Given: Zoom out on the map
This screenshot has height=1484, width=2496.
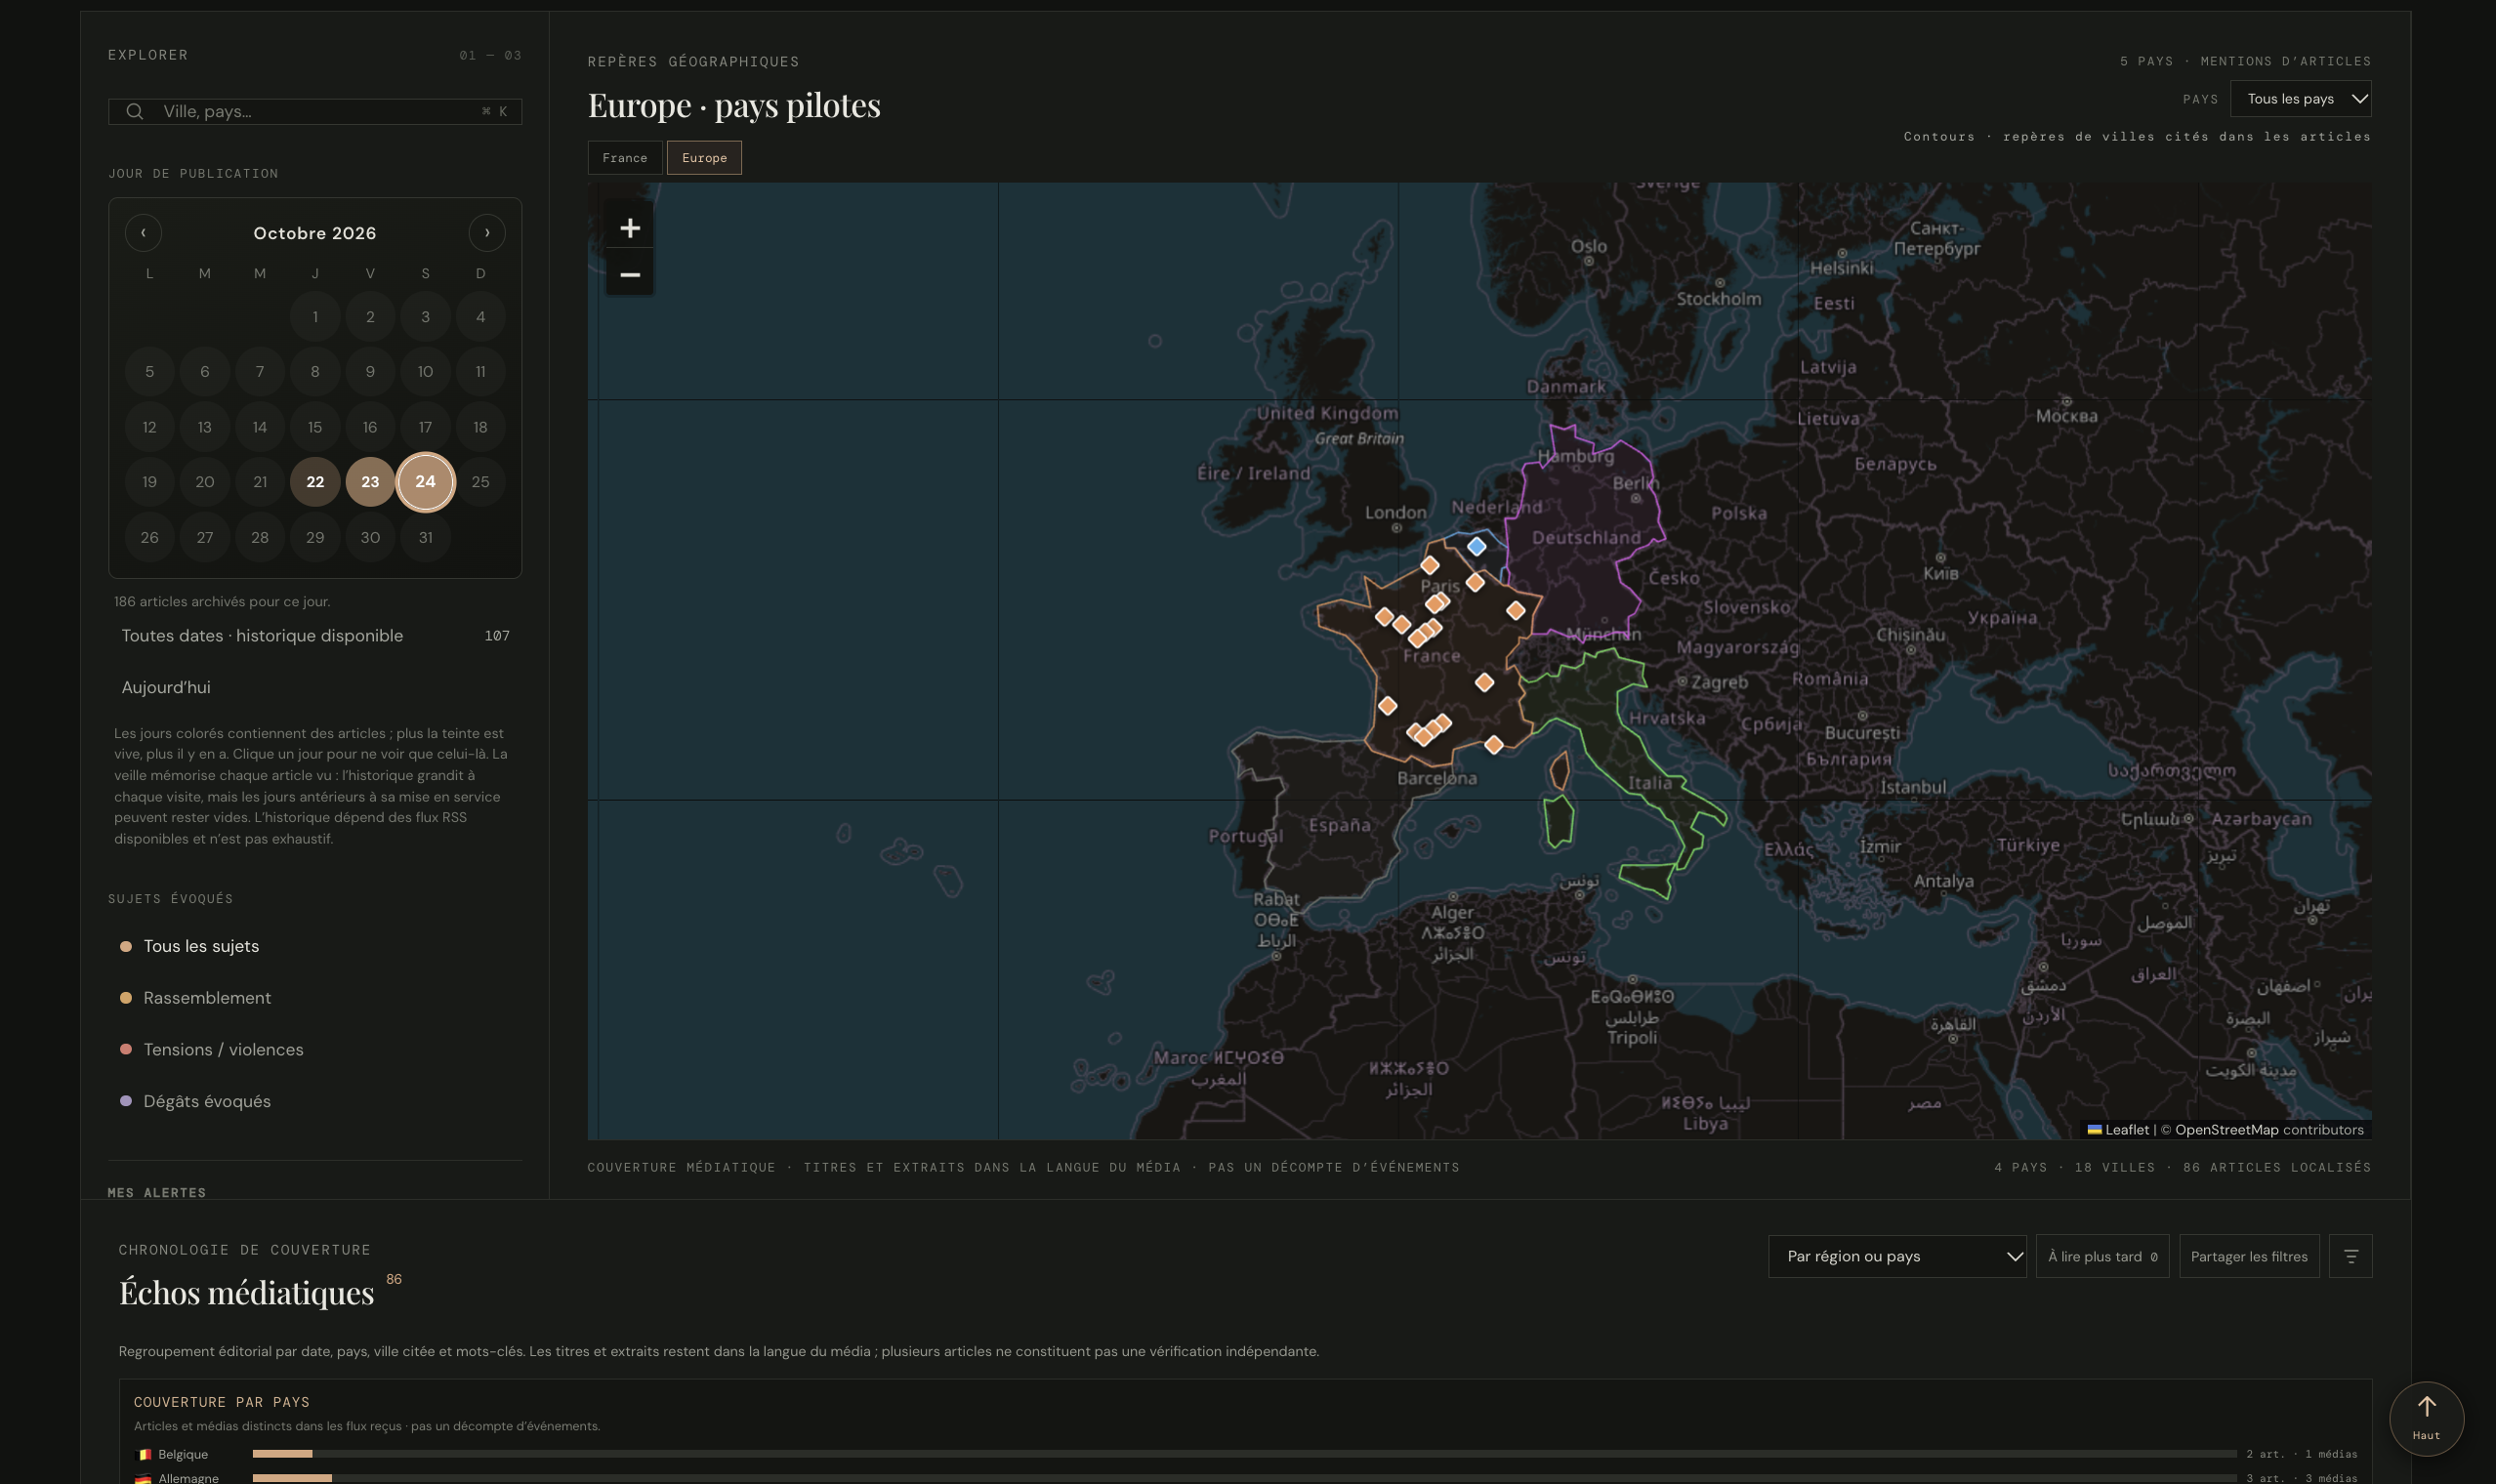Looking at the screenshot, I should click(x=630, y=274).
